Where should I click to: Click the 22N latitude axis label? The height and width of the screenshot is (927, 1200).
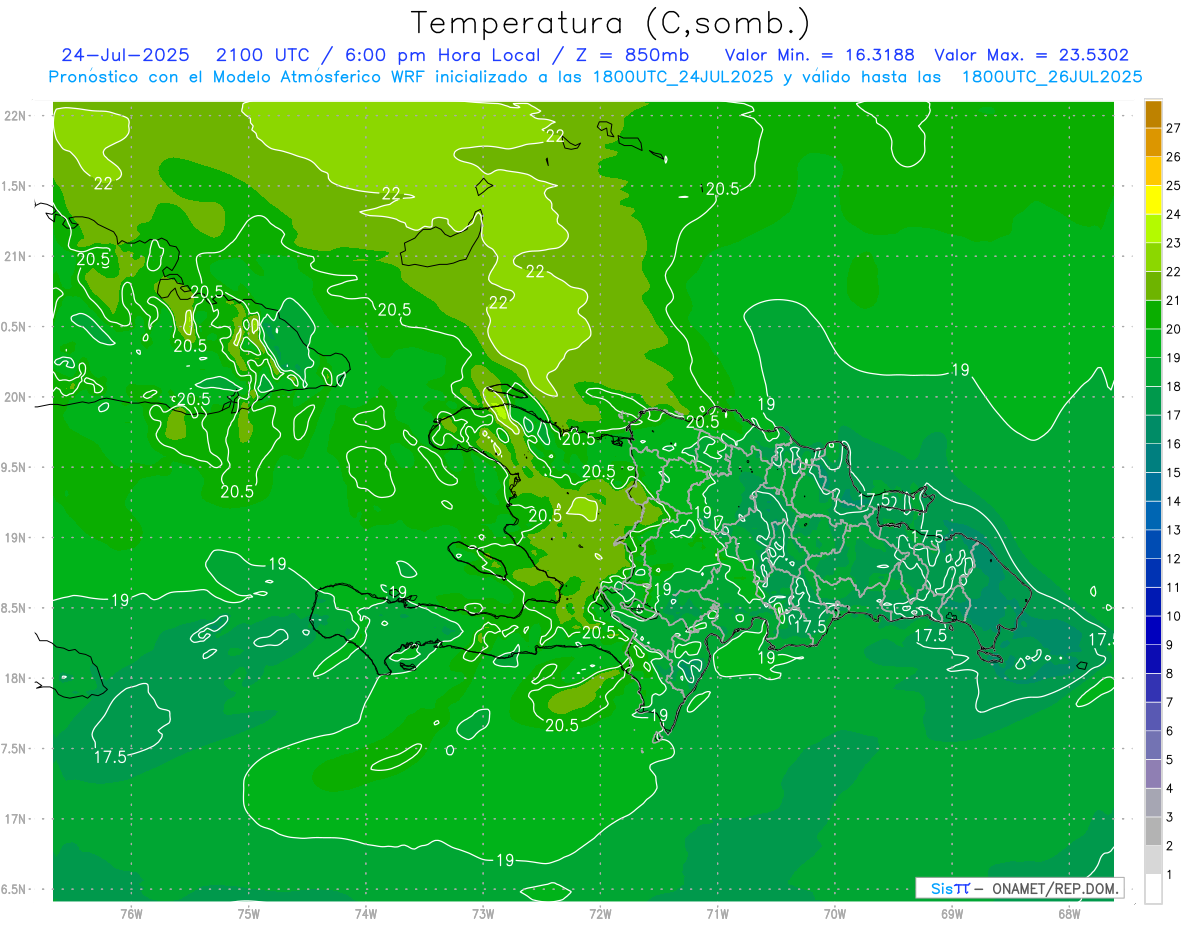[x=16, y=115]
